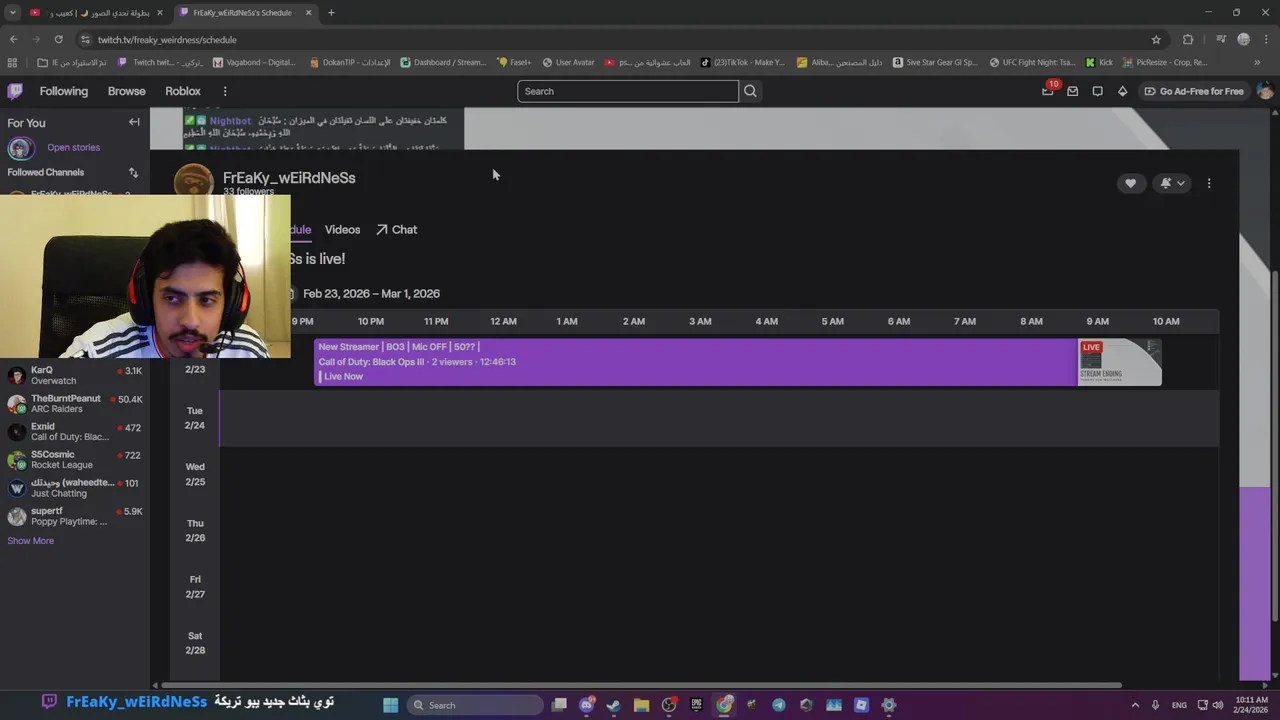Open Discord from the taskbar
The height and width of the screenshot is (720, 1280).
587,705
